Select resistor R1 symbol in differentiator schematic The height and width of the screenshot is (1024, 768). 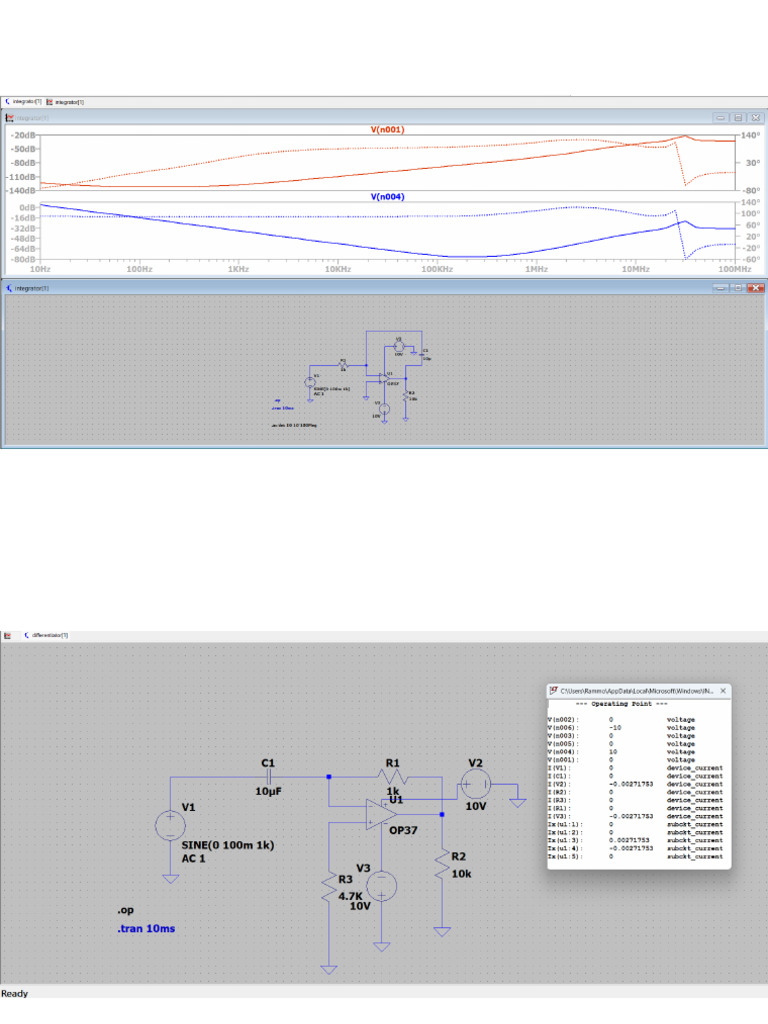click(392, 776)
